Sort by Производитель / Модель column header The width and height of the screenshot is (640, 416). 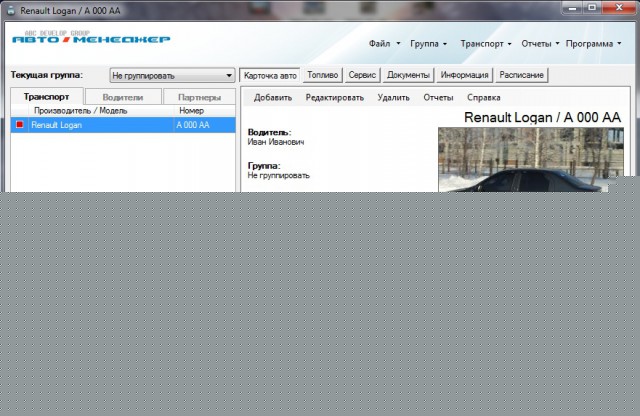point(101,111)
